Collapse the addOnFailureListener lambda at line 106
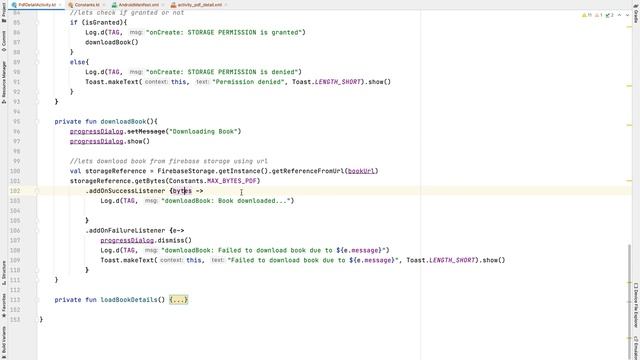The width and height of the screenshot is (640, 360). coord(37,230)
